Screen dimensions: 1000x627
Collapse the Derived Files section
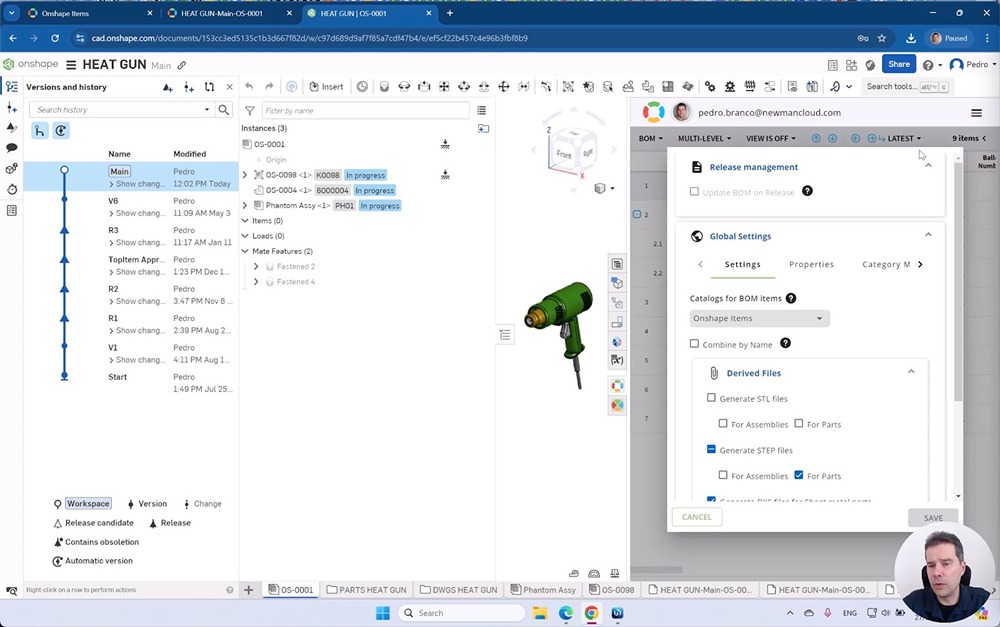(911, 372)
